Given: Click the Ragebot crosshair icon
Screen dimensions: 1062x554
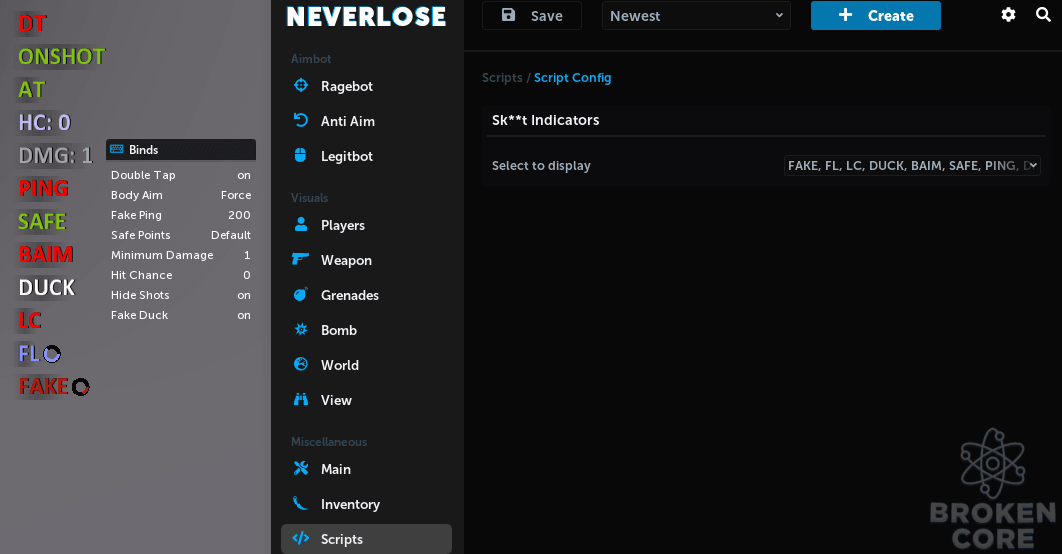Looking at the screenshot, I should coord(301,85).
